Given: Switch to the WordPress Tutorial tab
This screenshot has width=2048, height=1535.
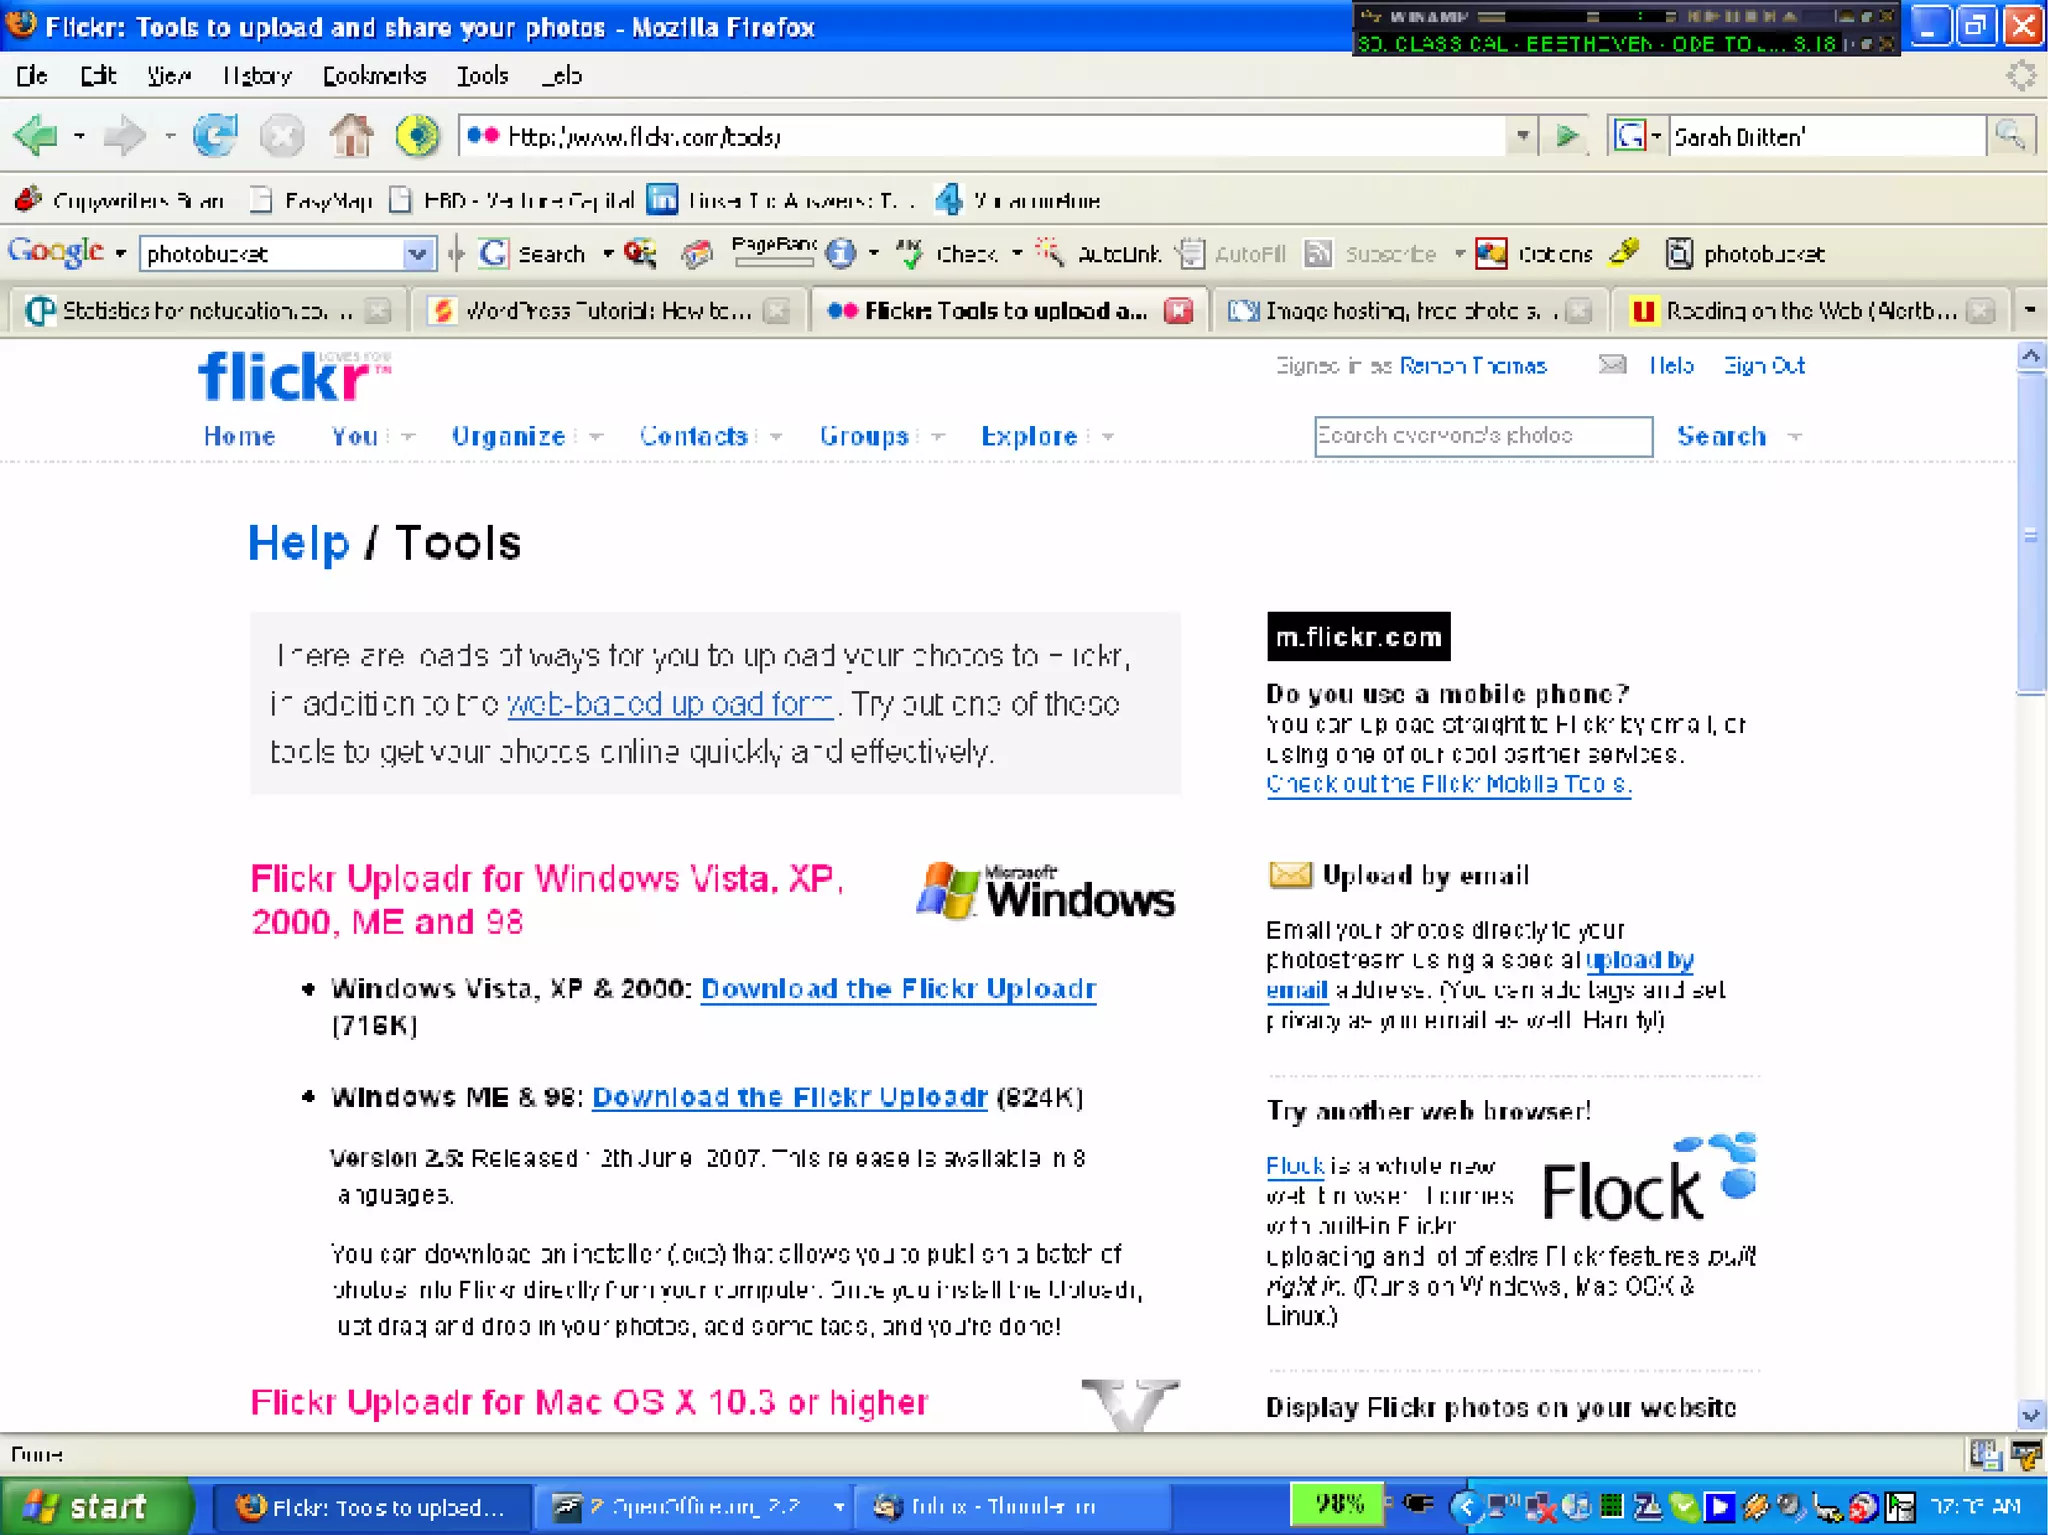Looking at the screenshot, I should [600, 311].
